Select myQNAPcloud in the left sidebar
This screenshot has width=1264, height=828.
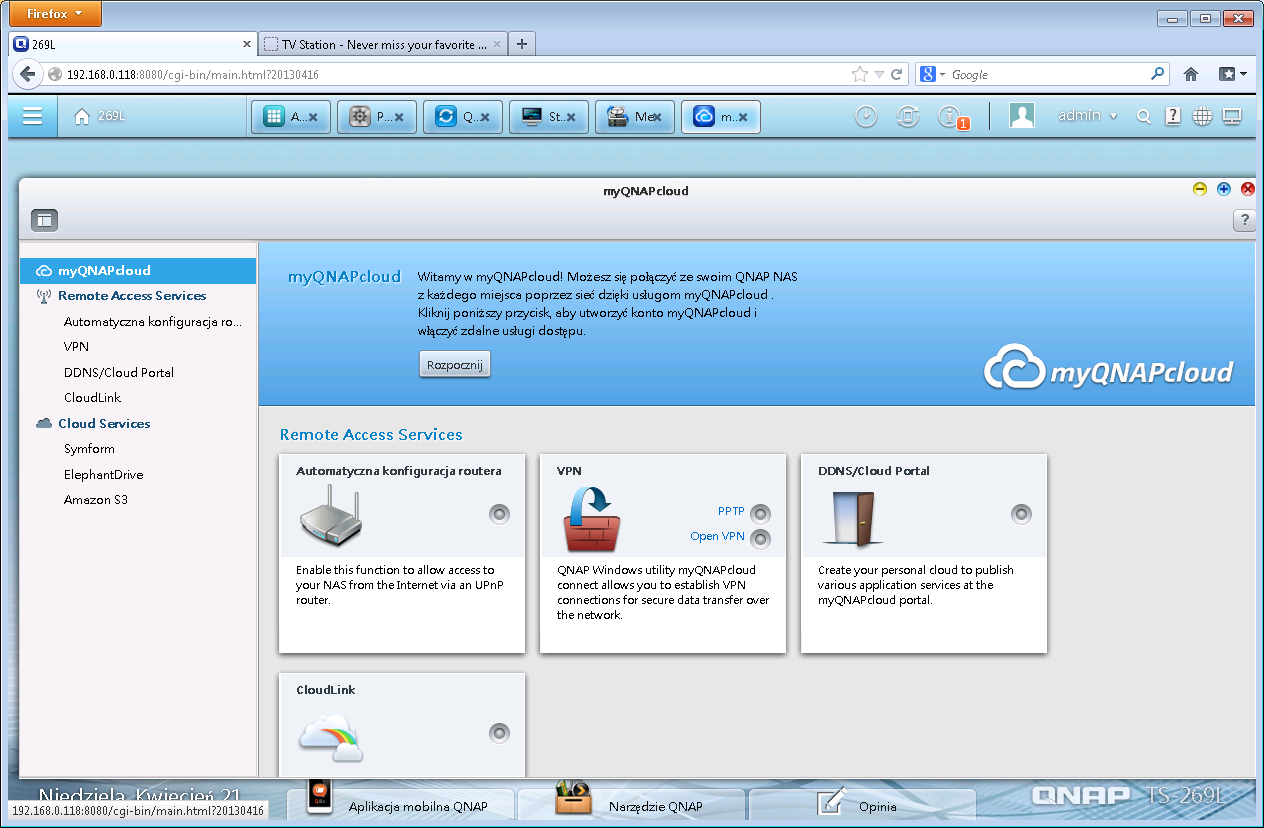138,270
